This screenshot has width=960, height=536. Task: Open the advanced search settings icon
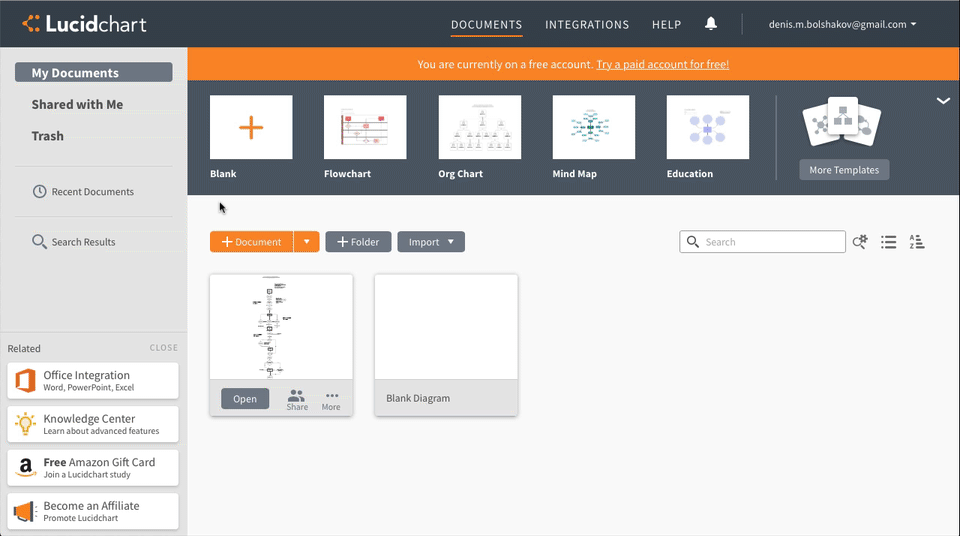click(860, 242)
